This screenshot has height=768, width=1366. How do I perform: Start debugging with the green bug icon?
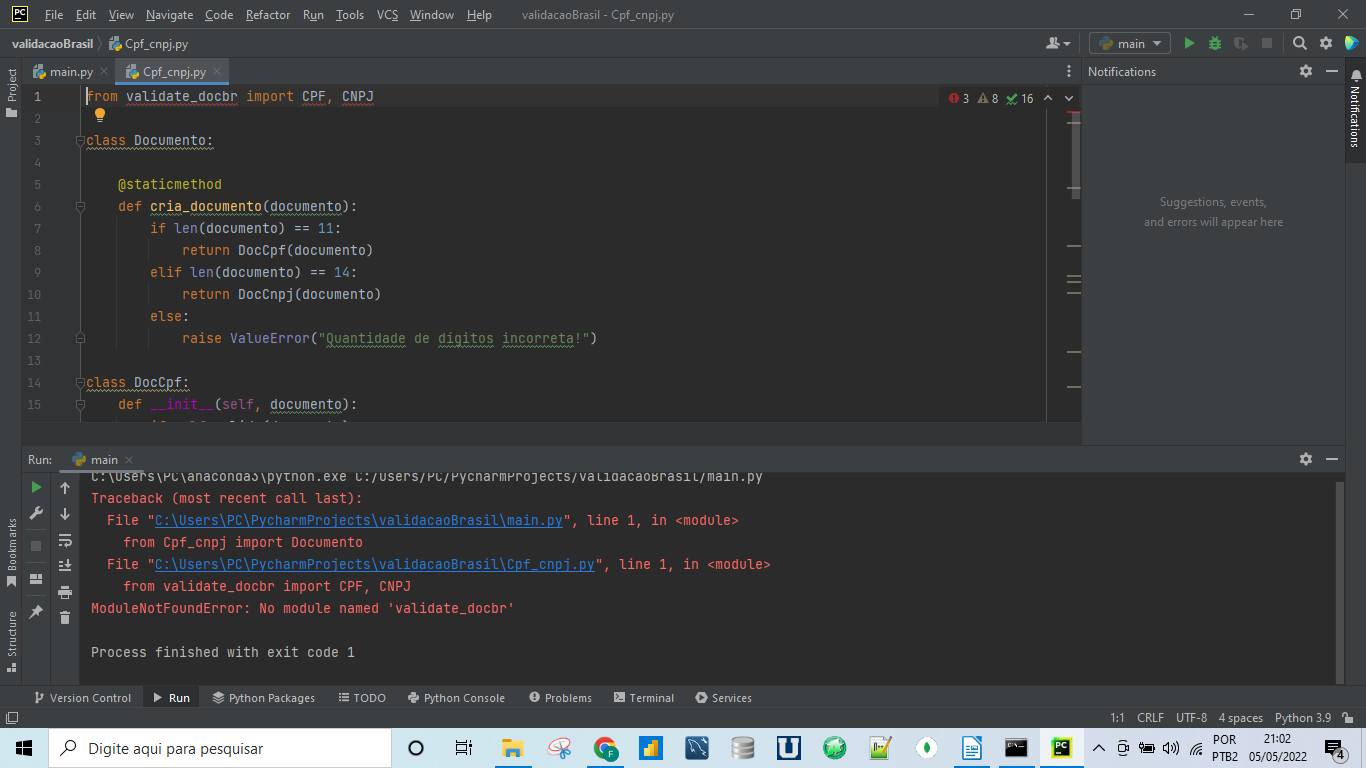click(1215, 43)
